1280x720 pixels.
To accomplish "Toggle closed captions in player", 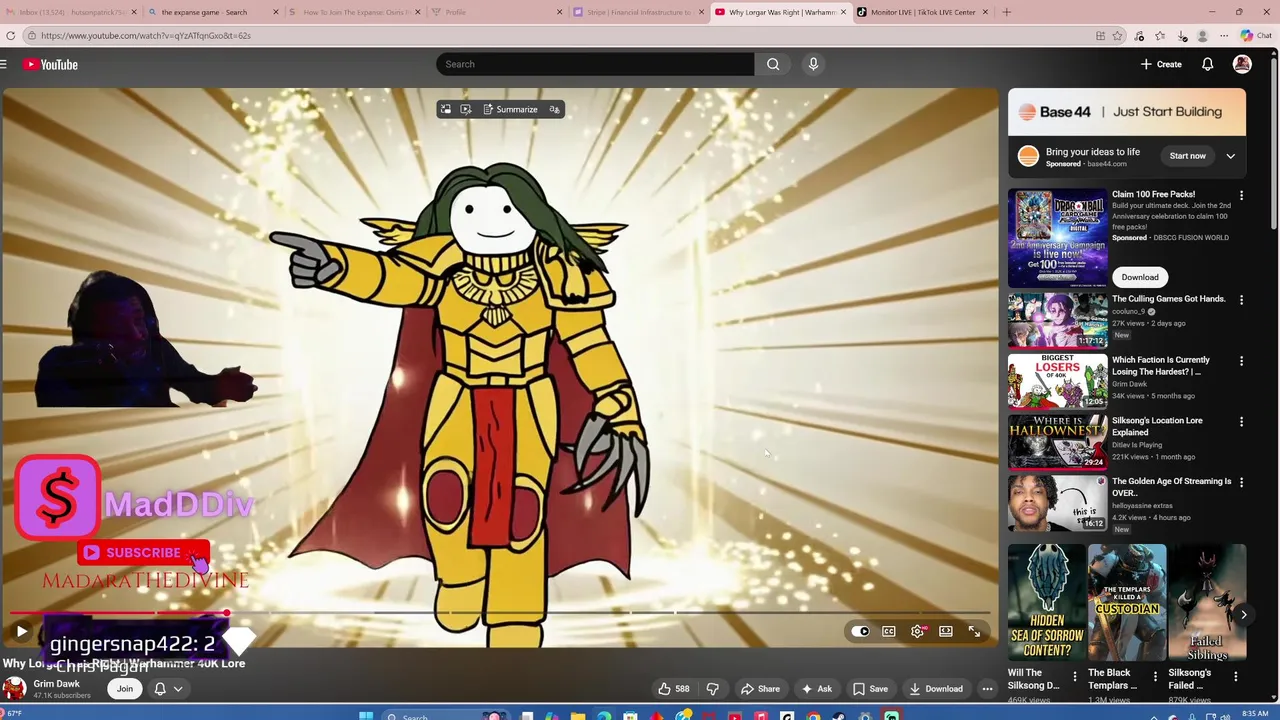I will click(x=888, y=631).
